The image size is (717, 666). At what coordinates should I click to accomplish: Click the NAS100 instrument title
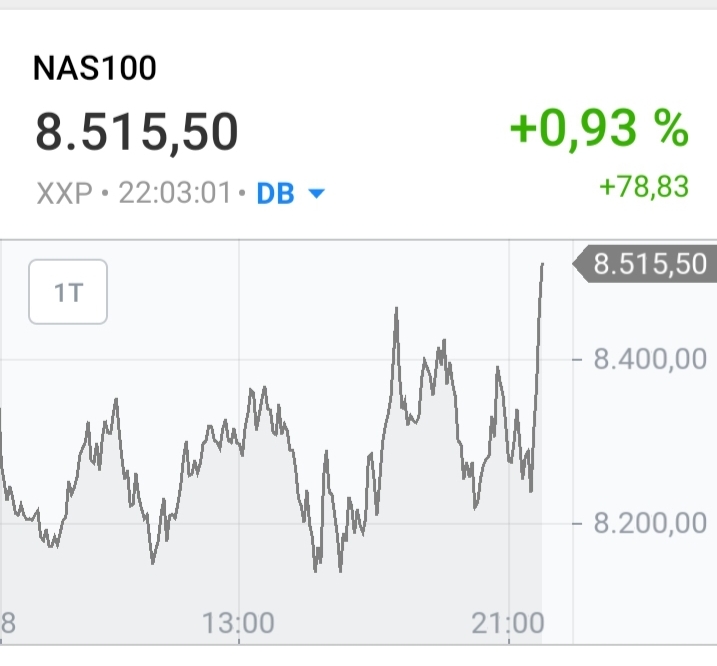point(95,68)
